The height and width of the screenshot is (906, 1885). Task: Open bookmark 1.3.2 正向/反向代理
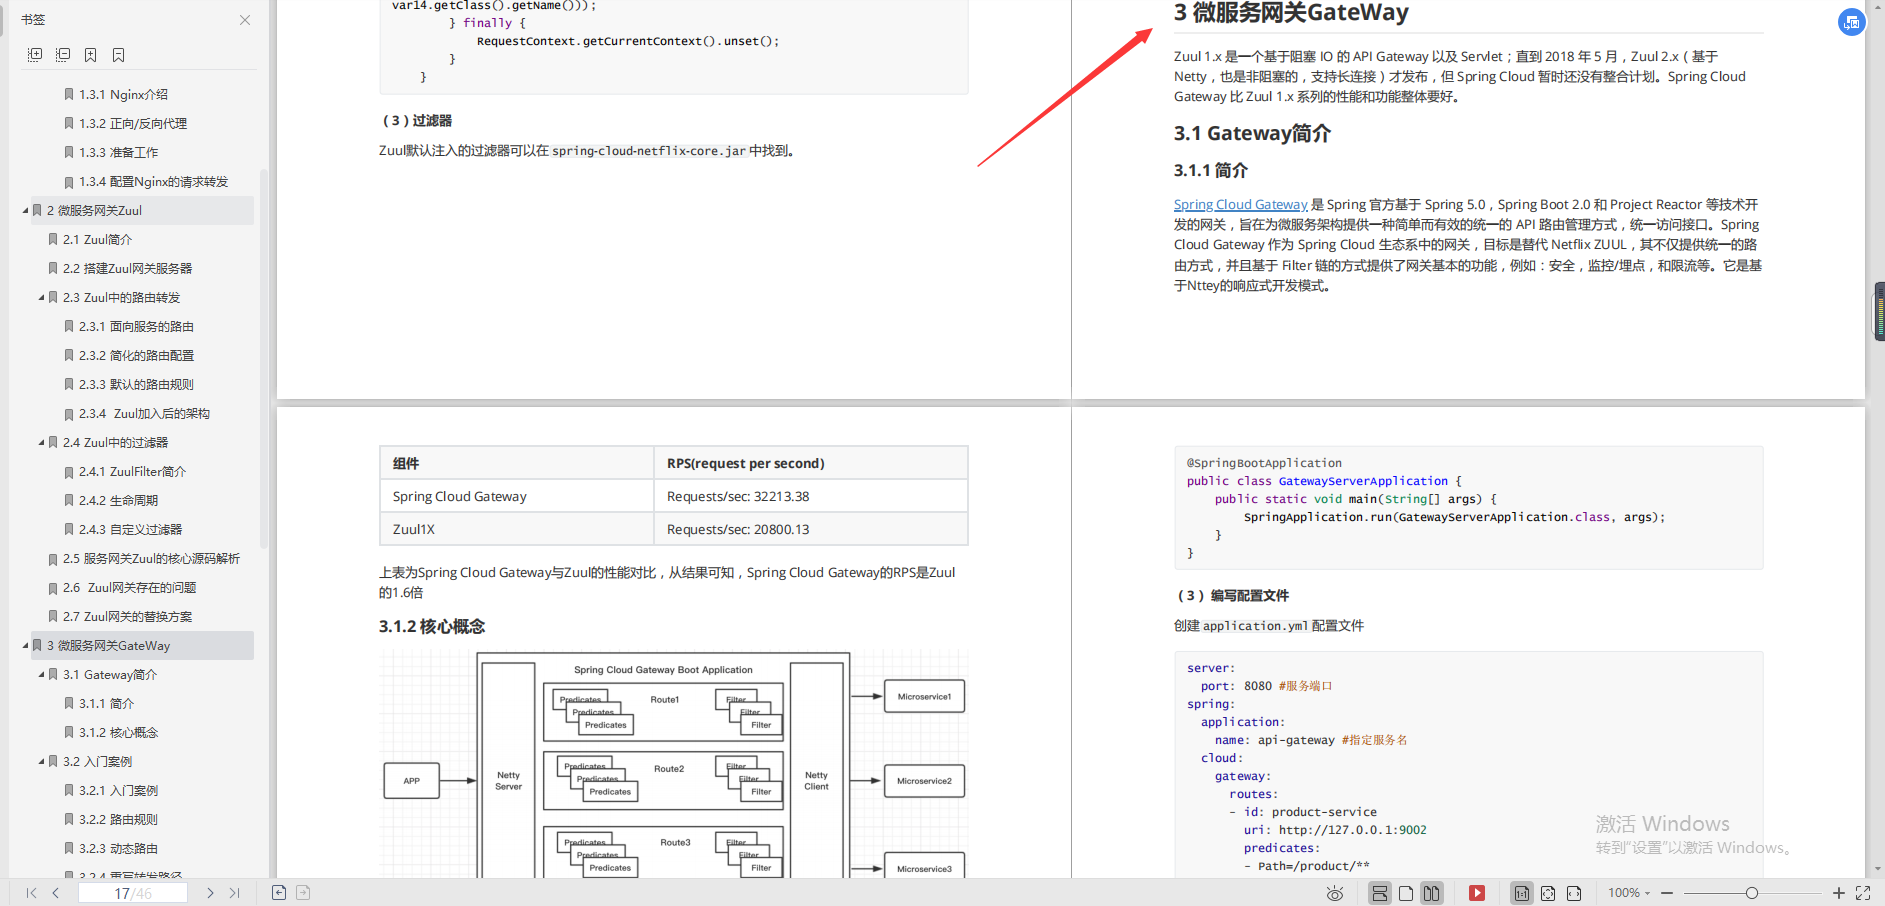tap(133, 123)
